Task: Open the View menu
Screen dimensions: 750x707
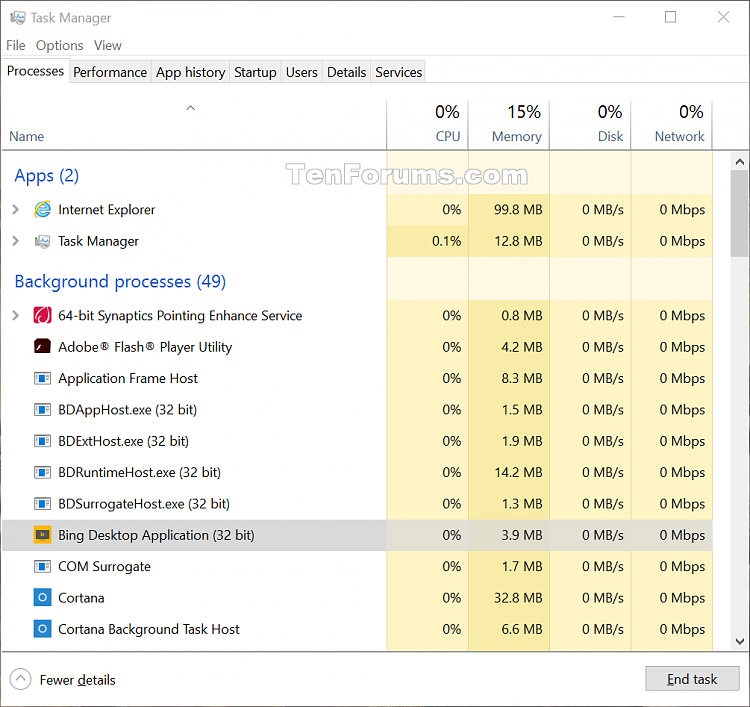Action: (108, 45)
